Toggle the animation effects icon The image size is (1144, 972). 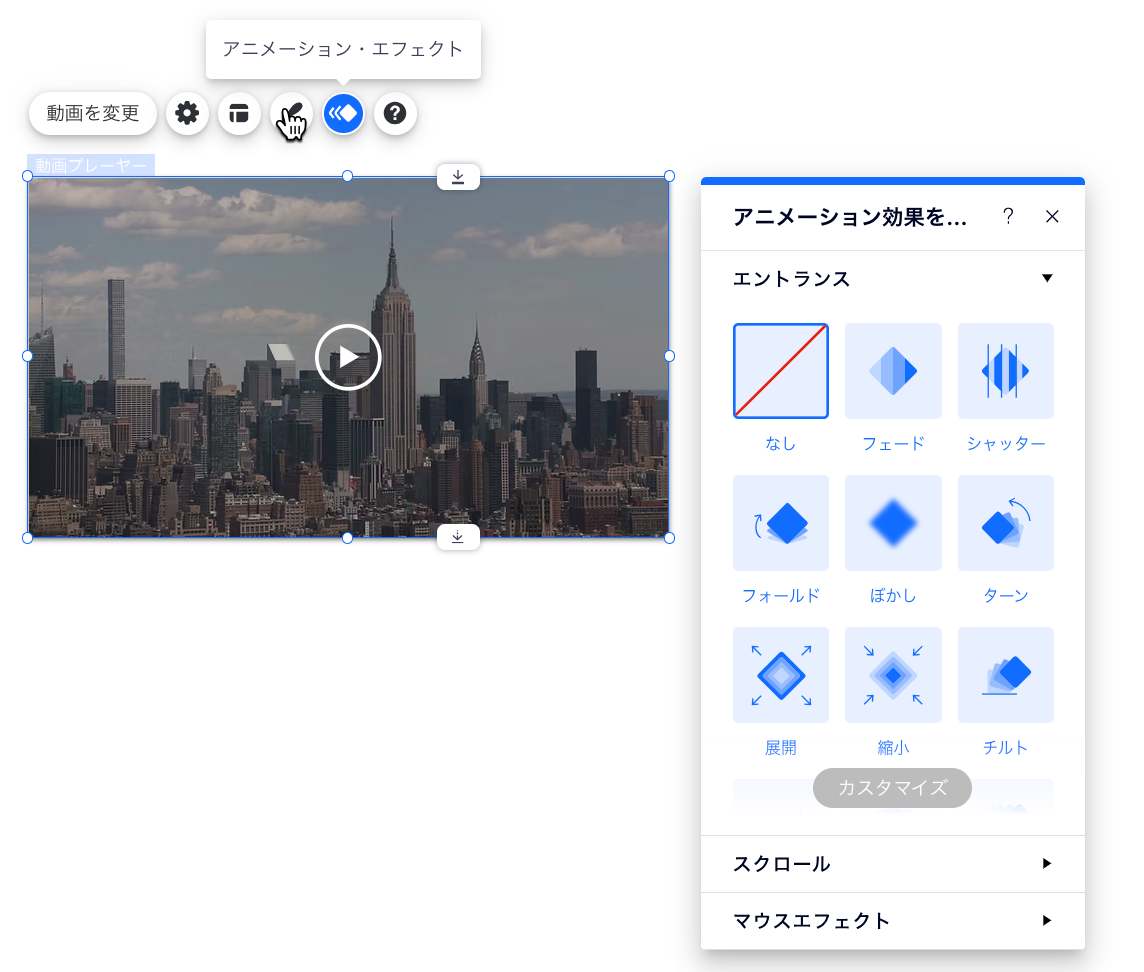pyautogui.click(x=343, y=113)
